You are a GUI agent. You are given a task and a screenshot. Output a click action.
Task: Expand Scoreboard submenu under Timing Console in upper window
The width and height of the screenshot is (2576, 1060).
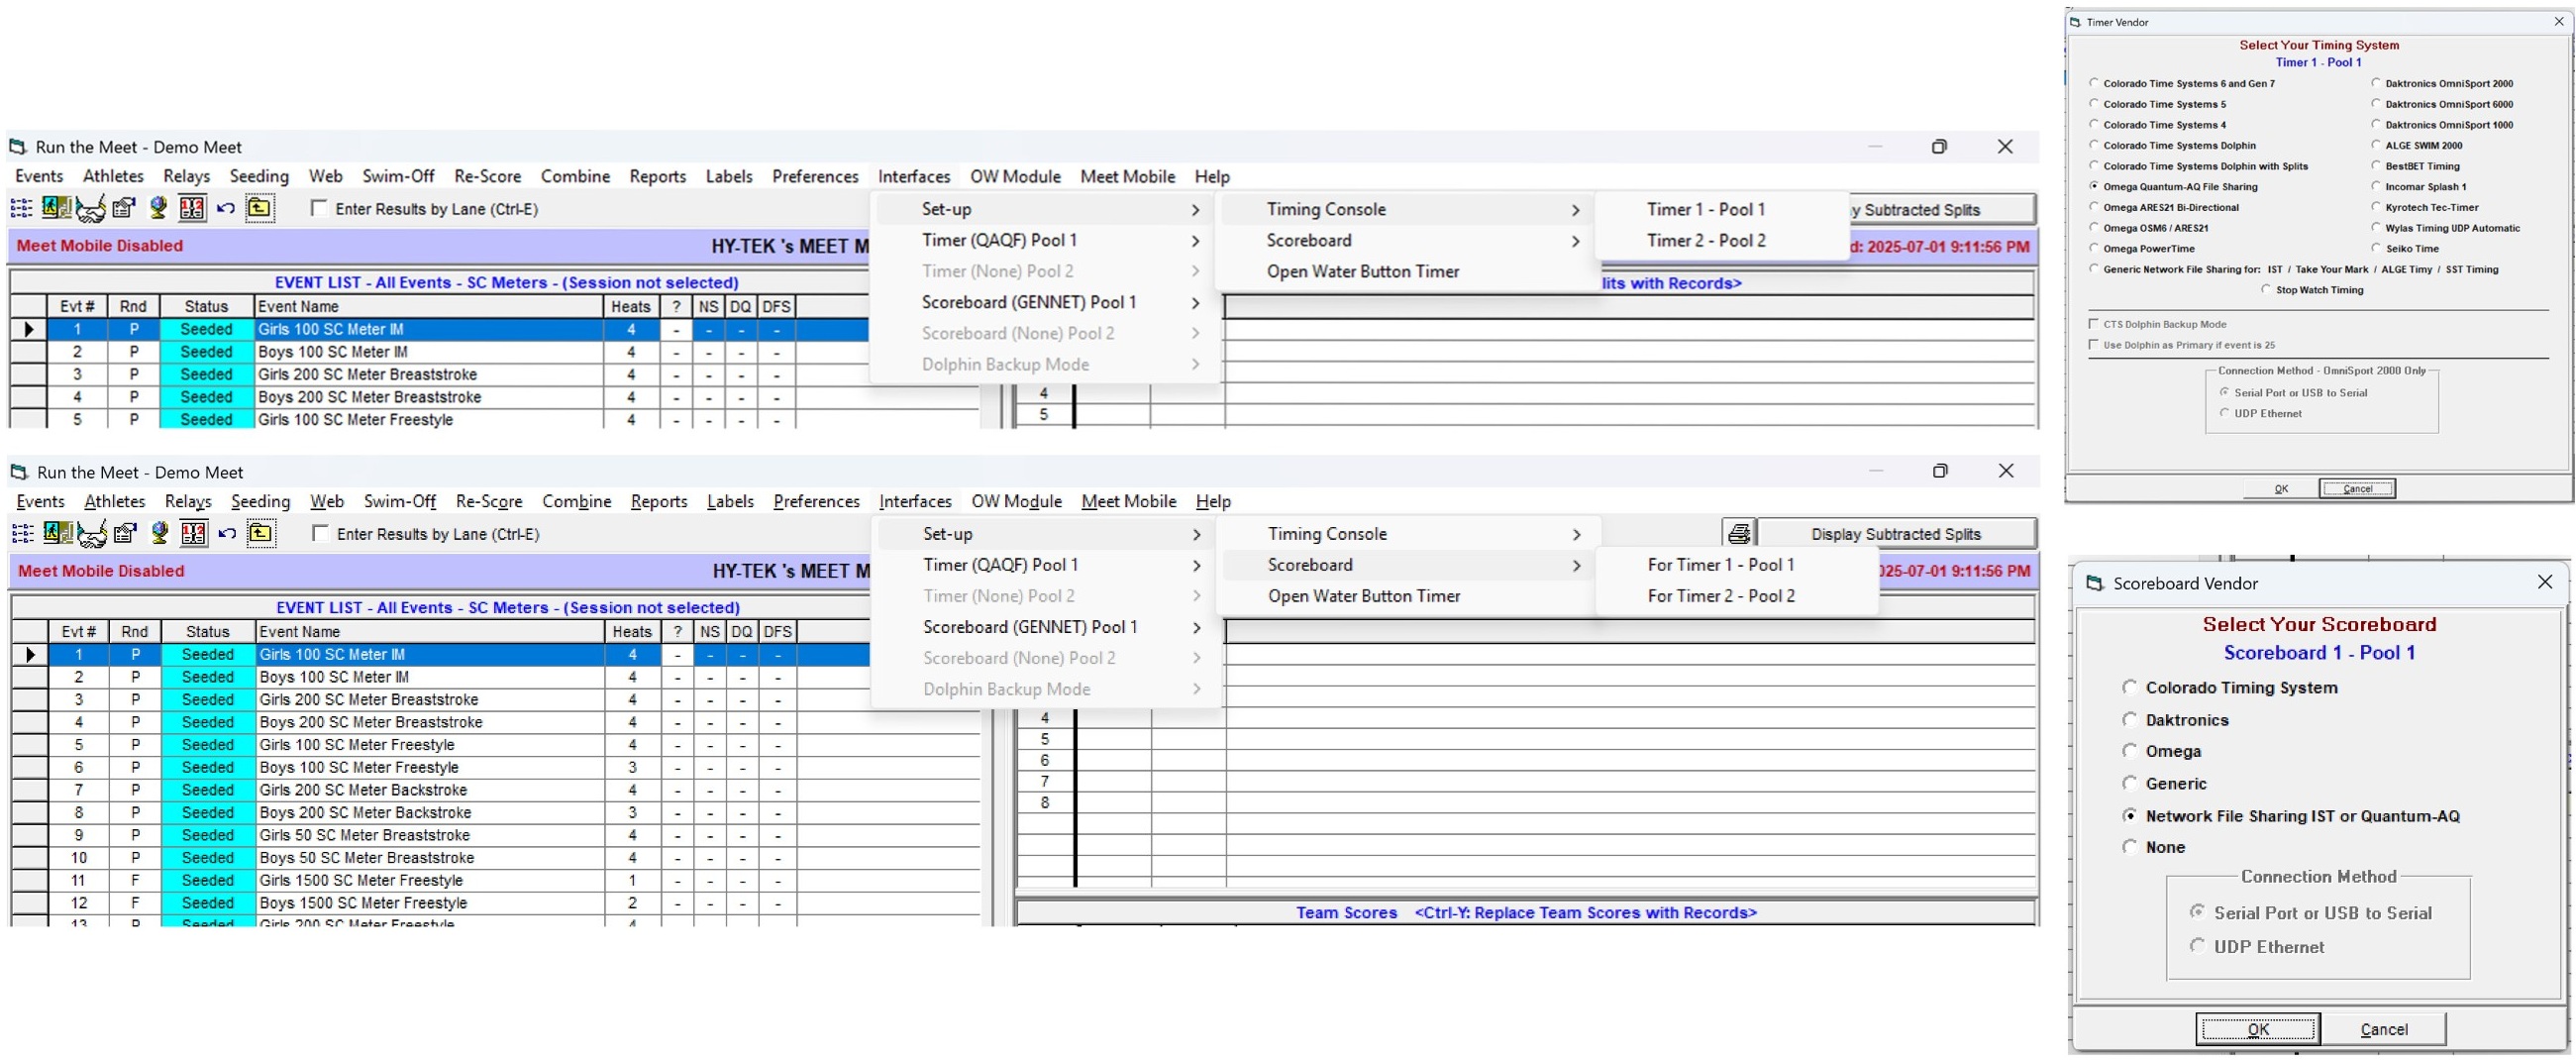pyautogui.click(x=1408, y=240)
